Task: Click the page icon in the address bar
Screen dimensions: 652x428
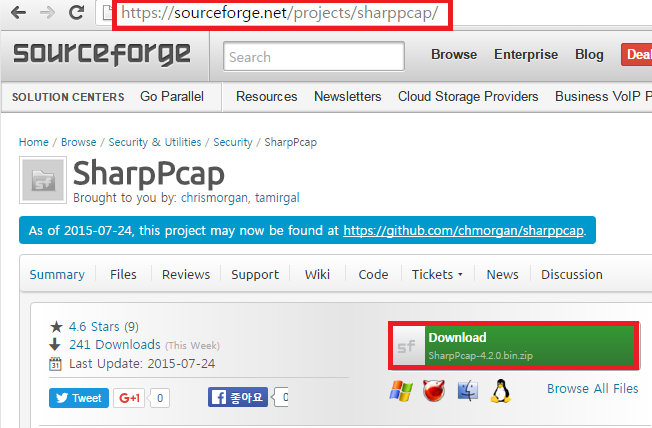Action: pos(107,12)
